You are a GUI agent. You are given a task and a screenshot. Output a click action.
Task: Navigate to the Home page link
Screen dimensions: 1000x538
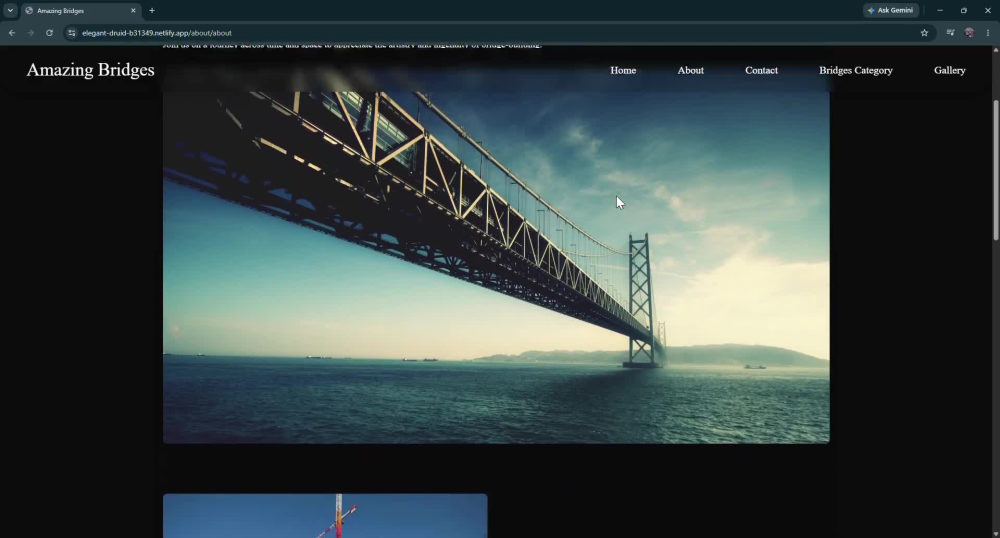pos(623,70)
